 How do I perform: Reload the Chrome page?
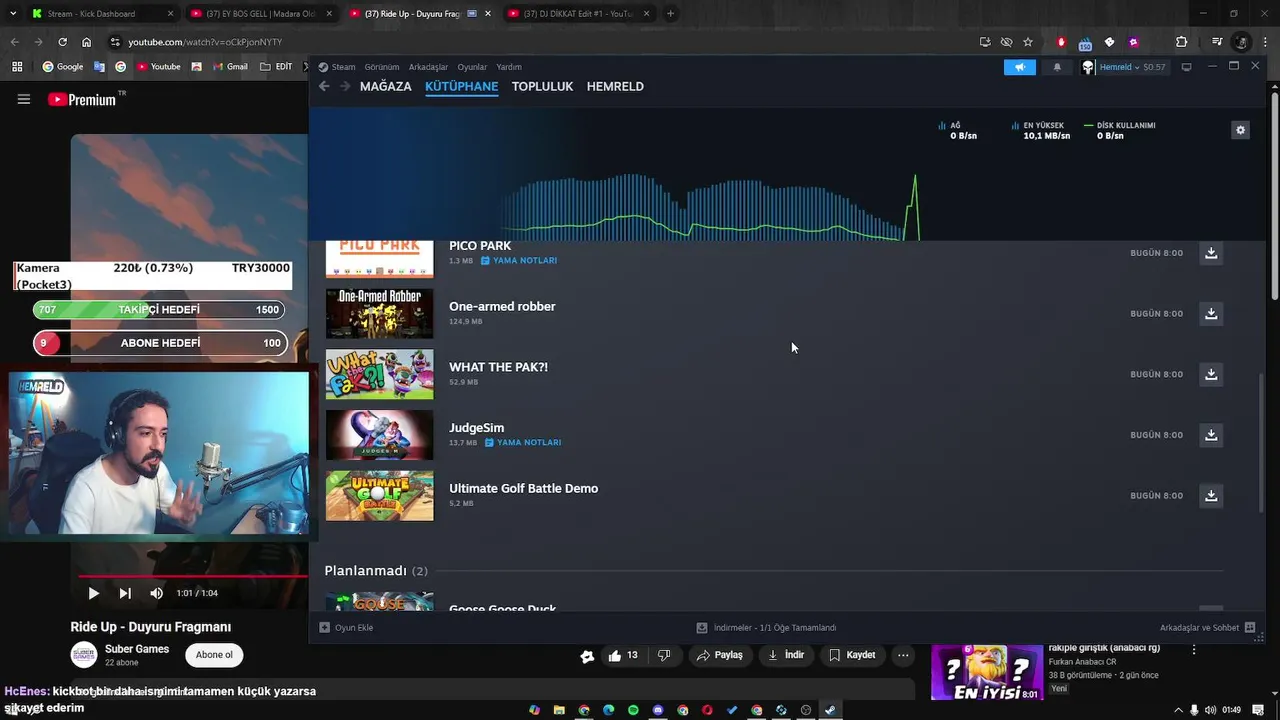(x=62, y=42)
